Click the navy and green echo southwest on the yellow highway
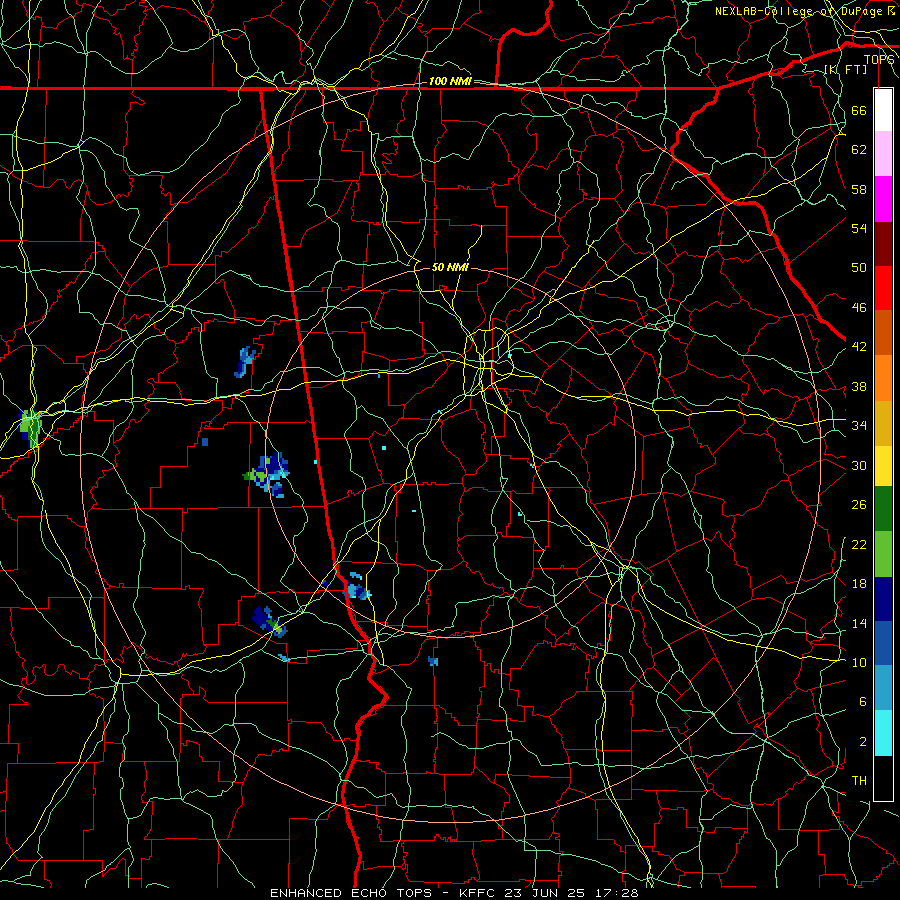This screenshot has width=900, height=900. (x=269, y=622)
